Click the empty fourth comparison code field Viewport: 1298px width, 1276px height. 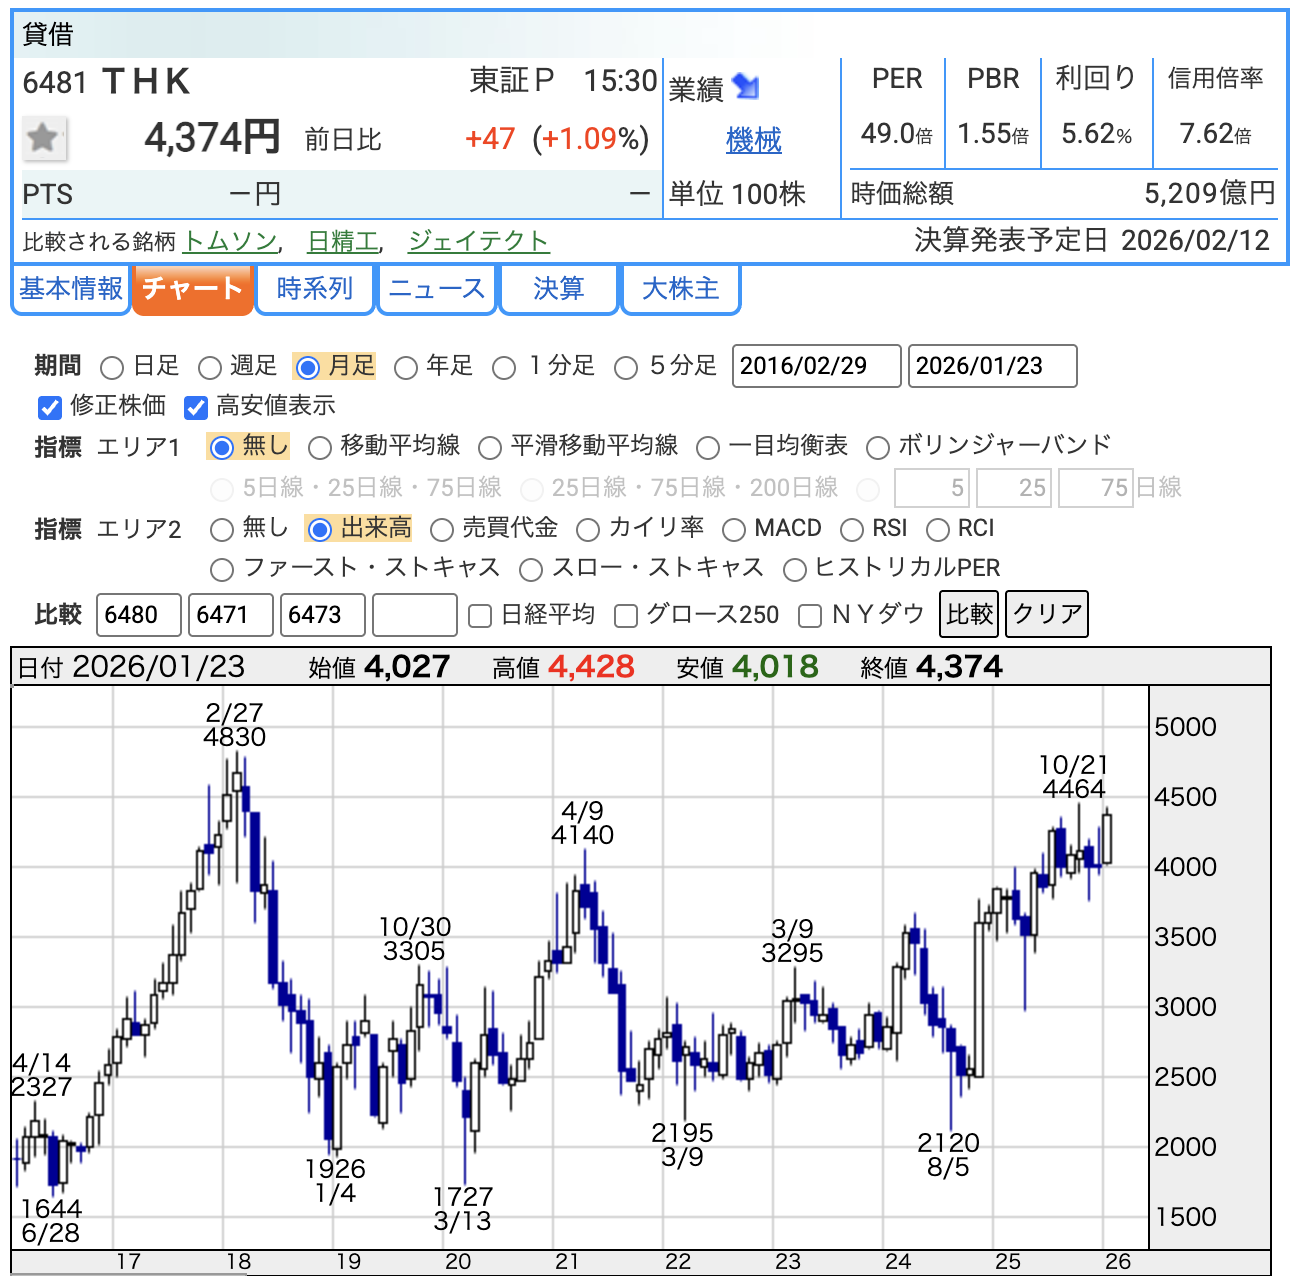click(x=414, y=615)
